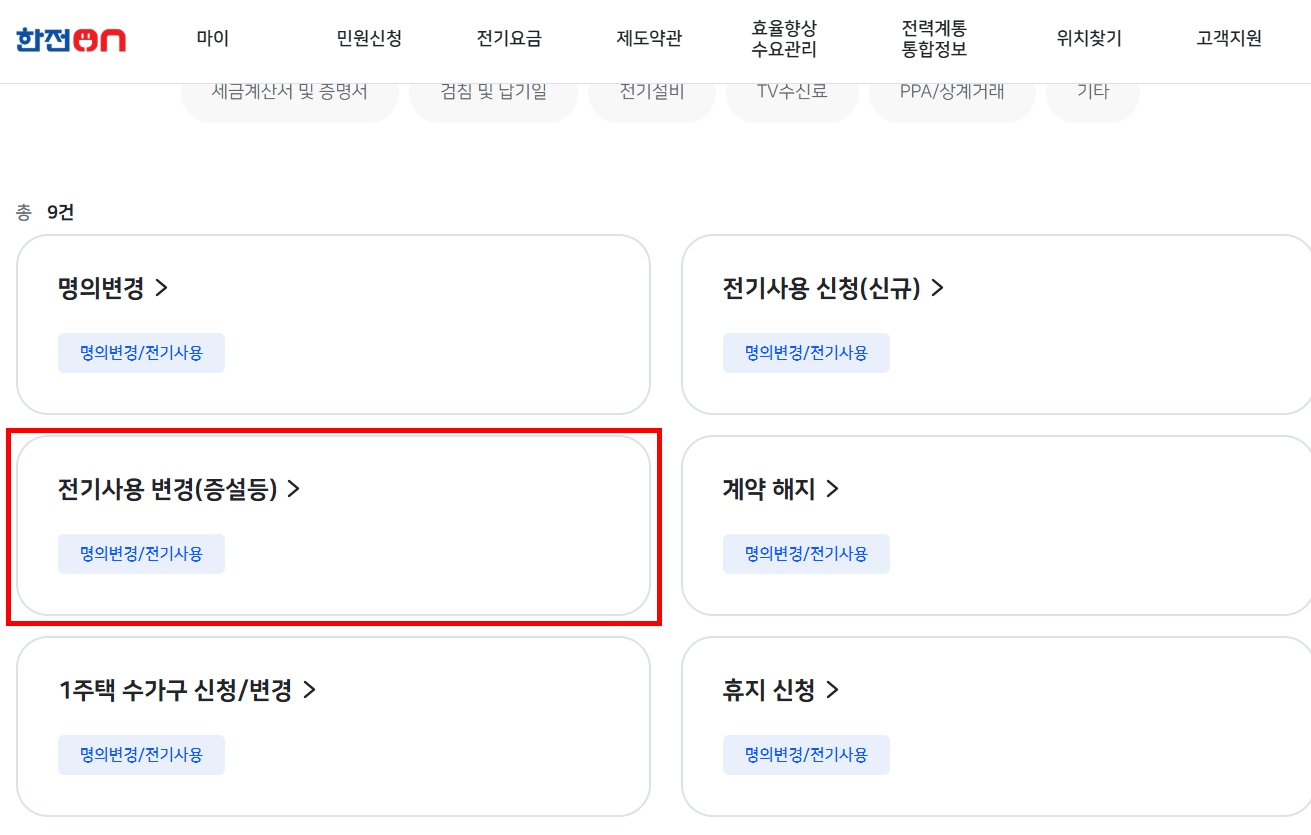The height and width of the screenshot is (835, 1311).
Task: Select the 세금계산서 및 증명서 filter tab
Action: point(290,92)
